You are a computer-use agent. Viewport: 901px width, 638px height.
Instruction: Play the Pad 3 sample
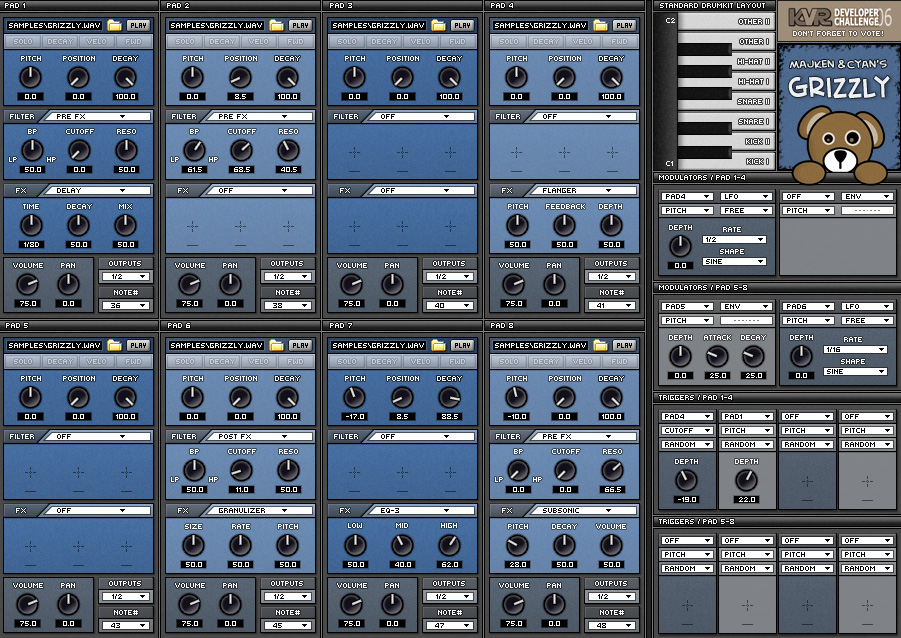(x=463, y=25)
